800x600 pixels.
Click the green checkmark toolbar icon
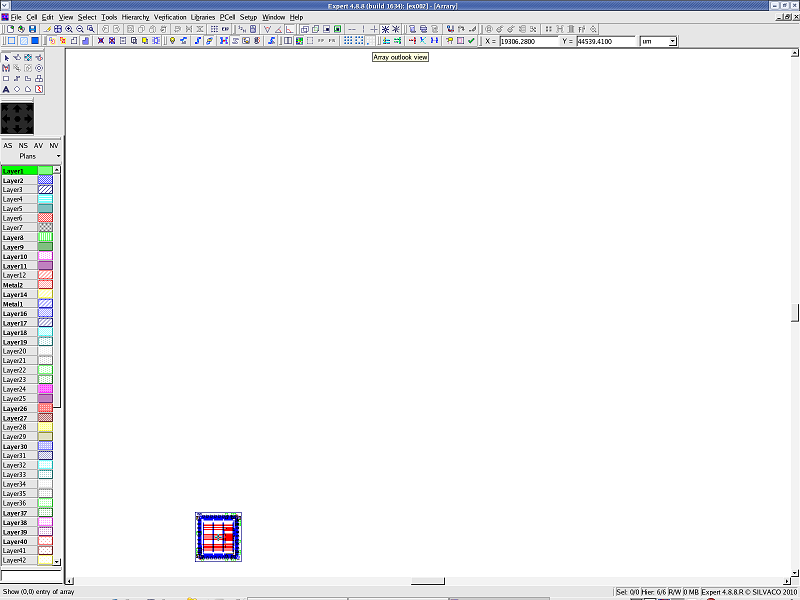point(471,41)
